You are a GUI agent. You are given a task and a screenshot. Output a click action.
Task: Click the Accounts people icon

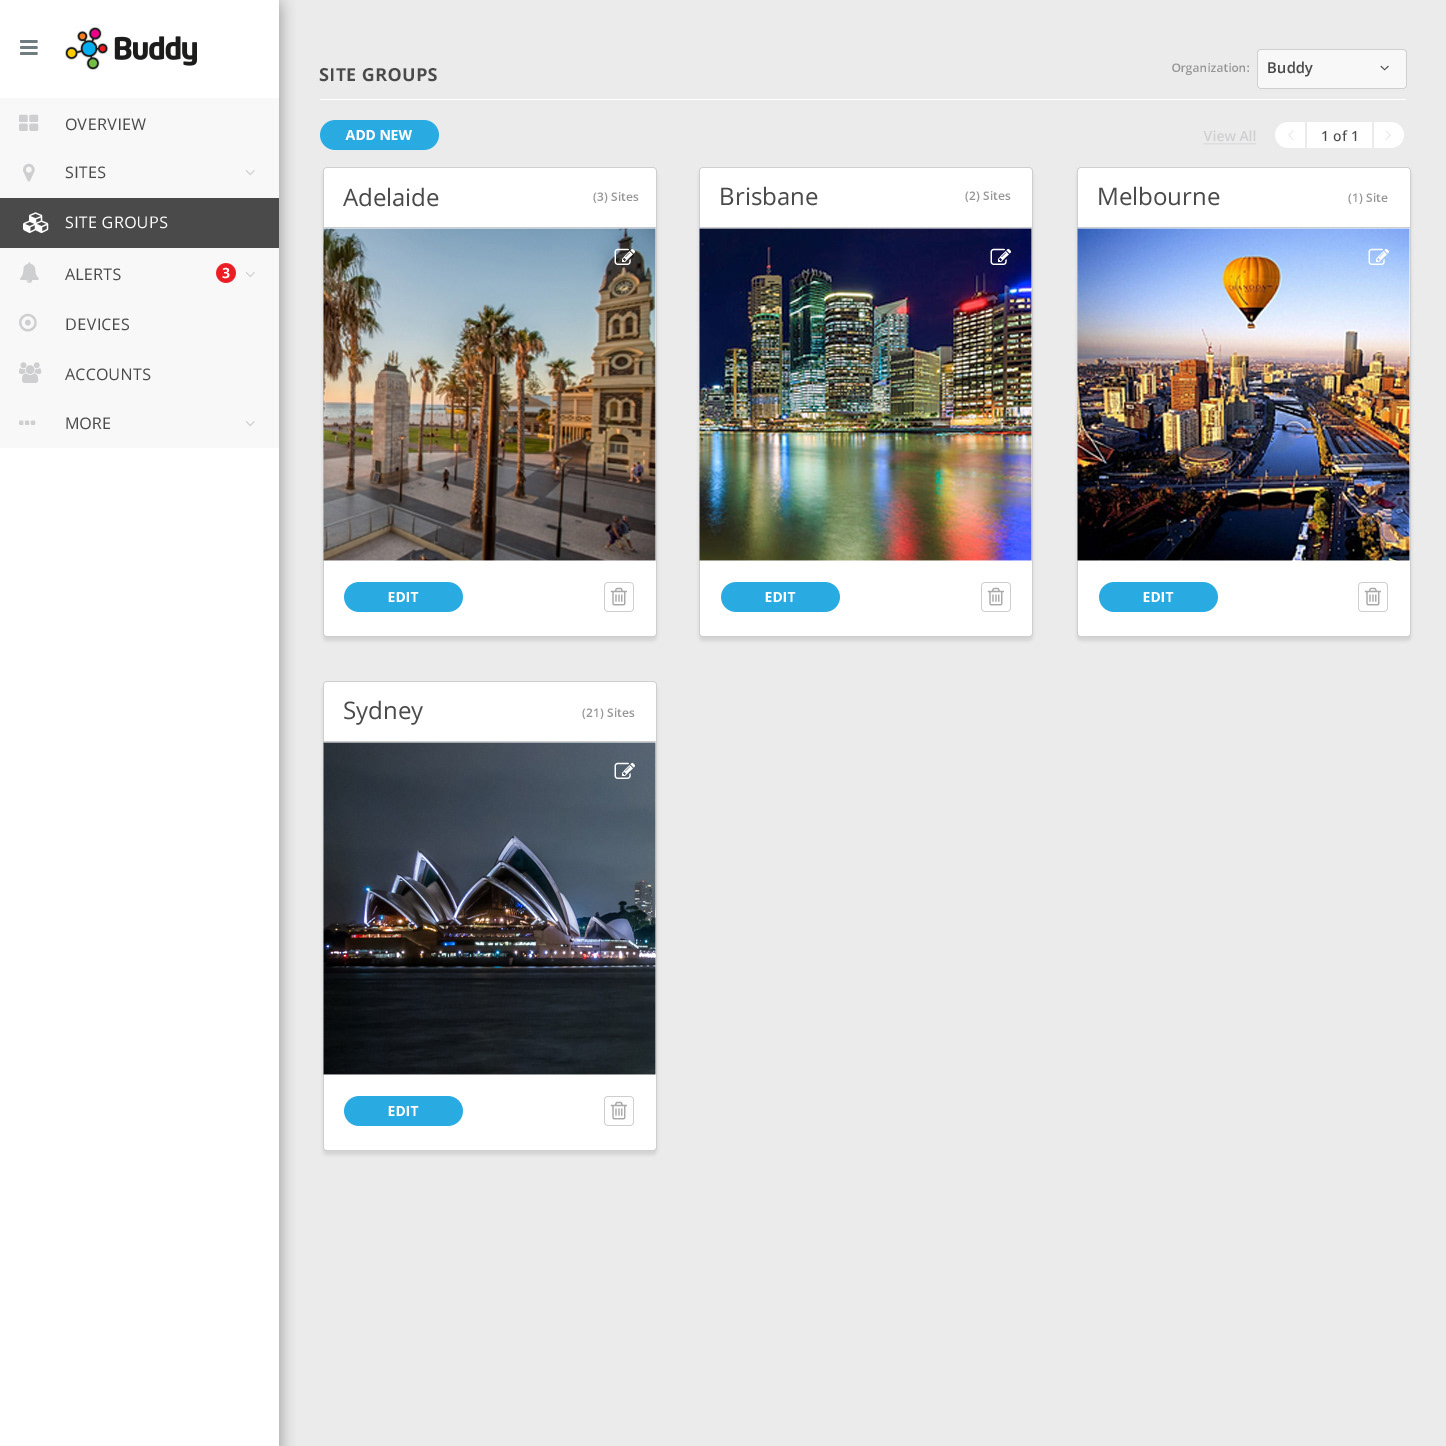tap(30, 373)
